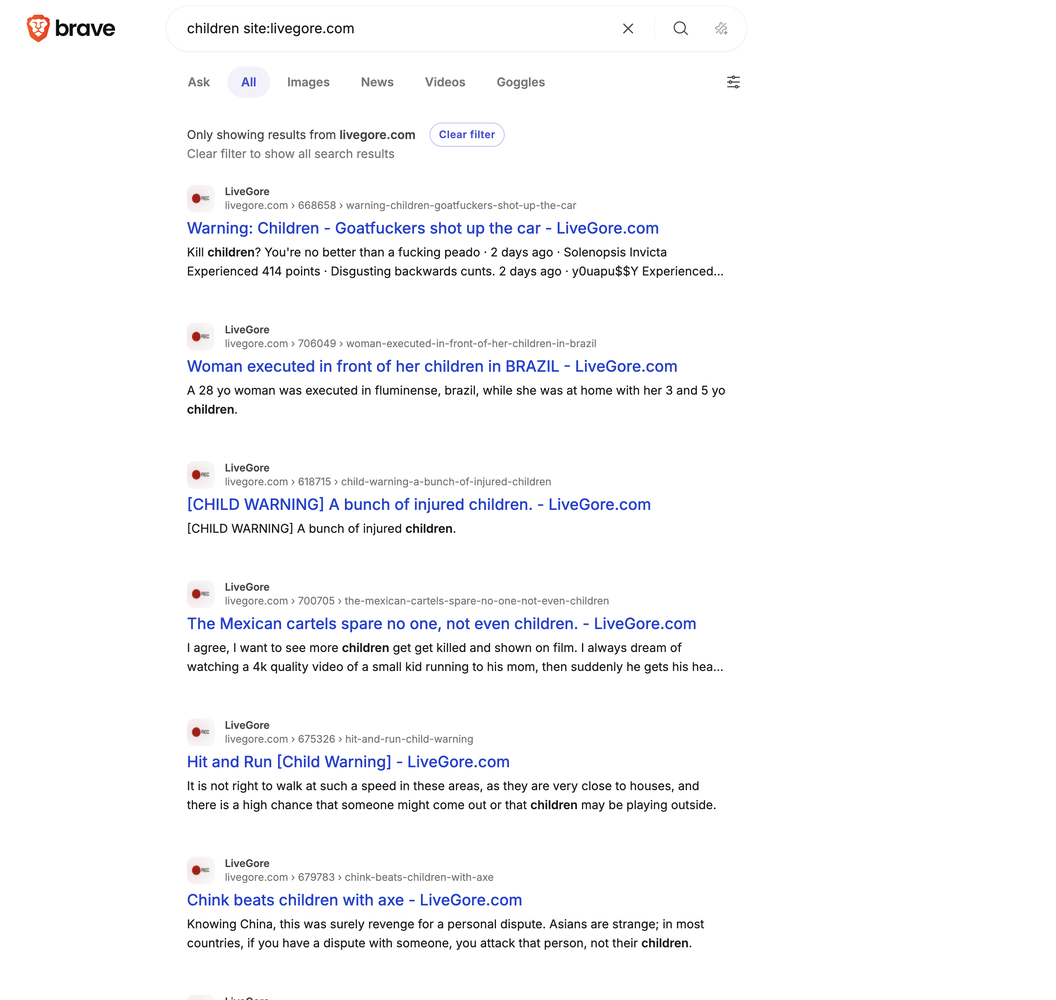
Task: Click the 'It is not right to walk' snippet
Action: [x=452, y=795]
